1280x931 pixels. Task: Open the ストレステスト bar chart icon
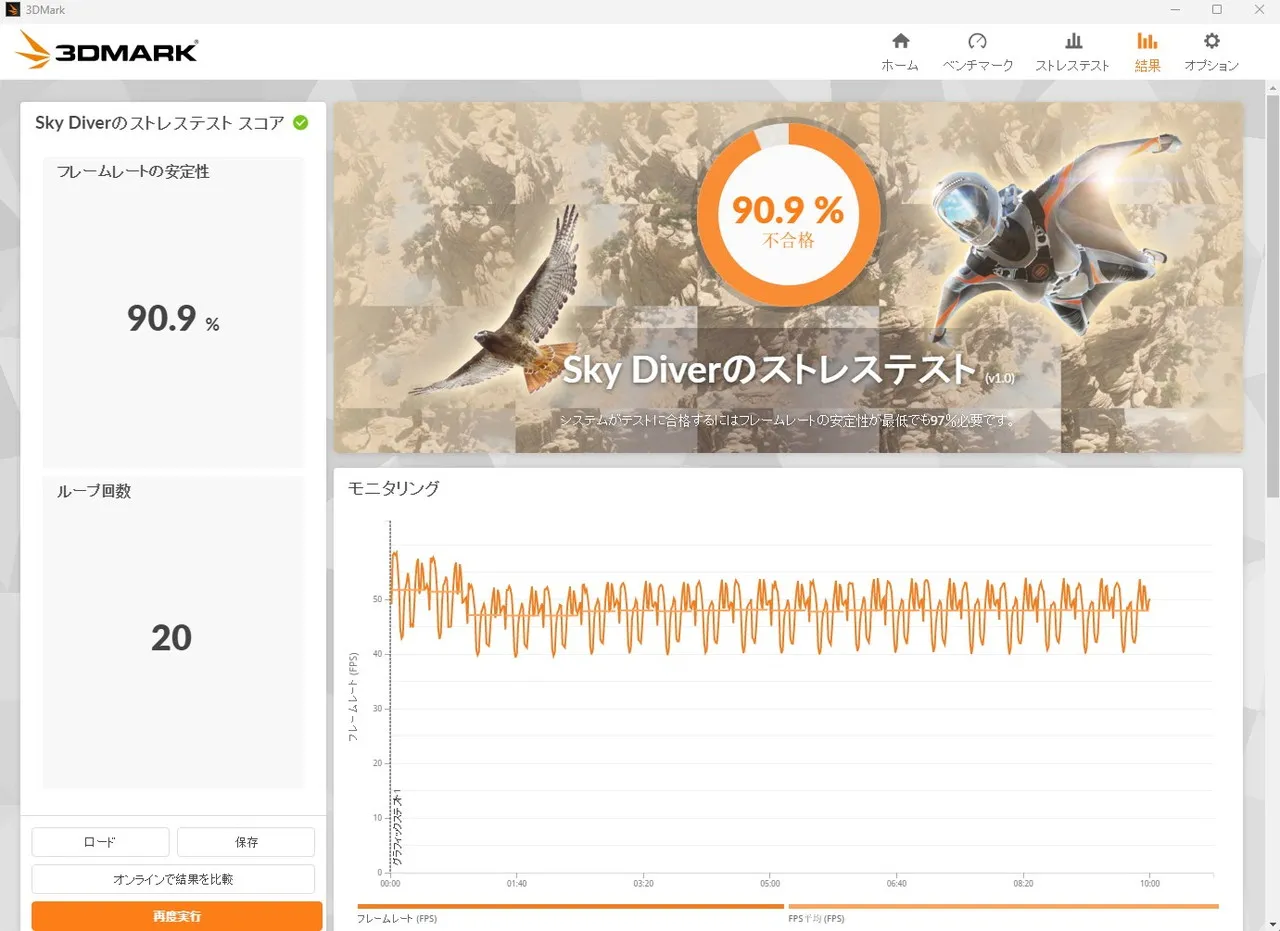1072,42
